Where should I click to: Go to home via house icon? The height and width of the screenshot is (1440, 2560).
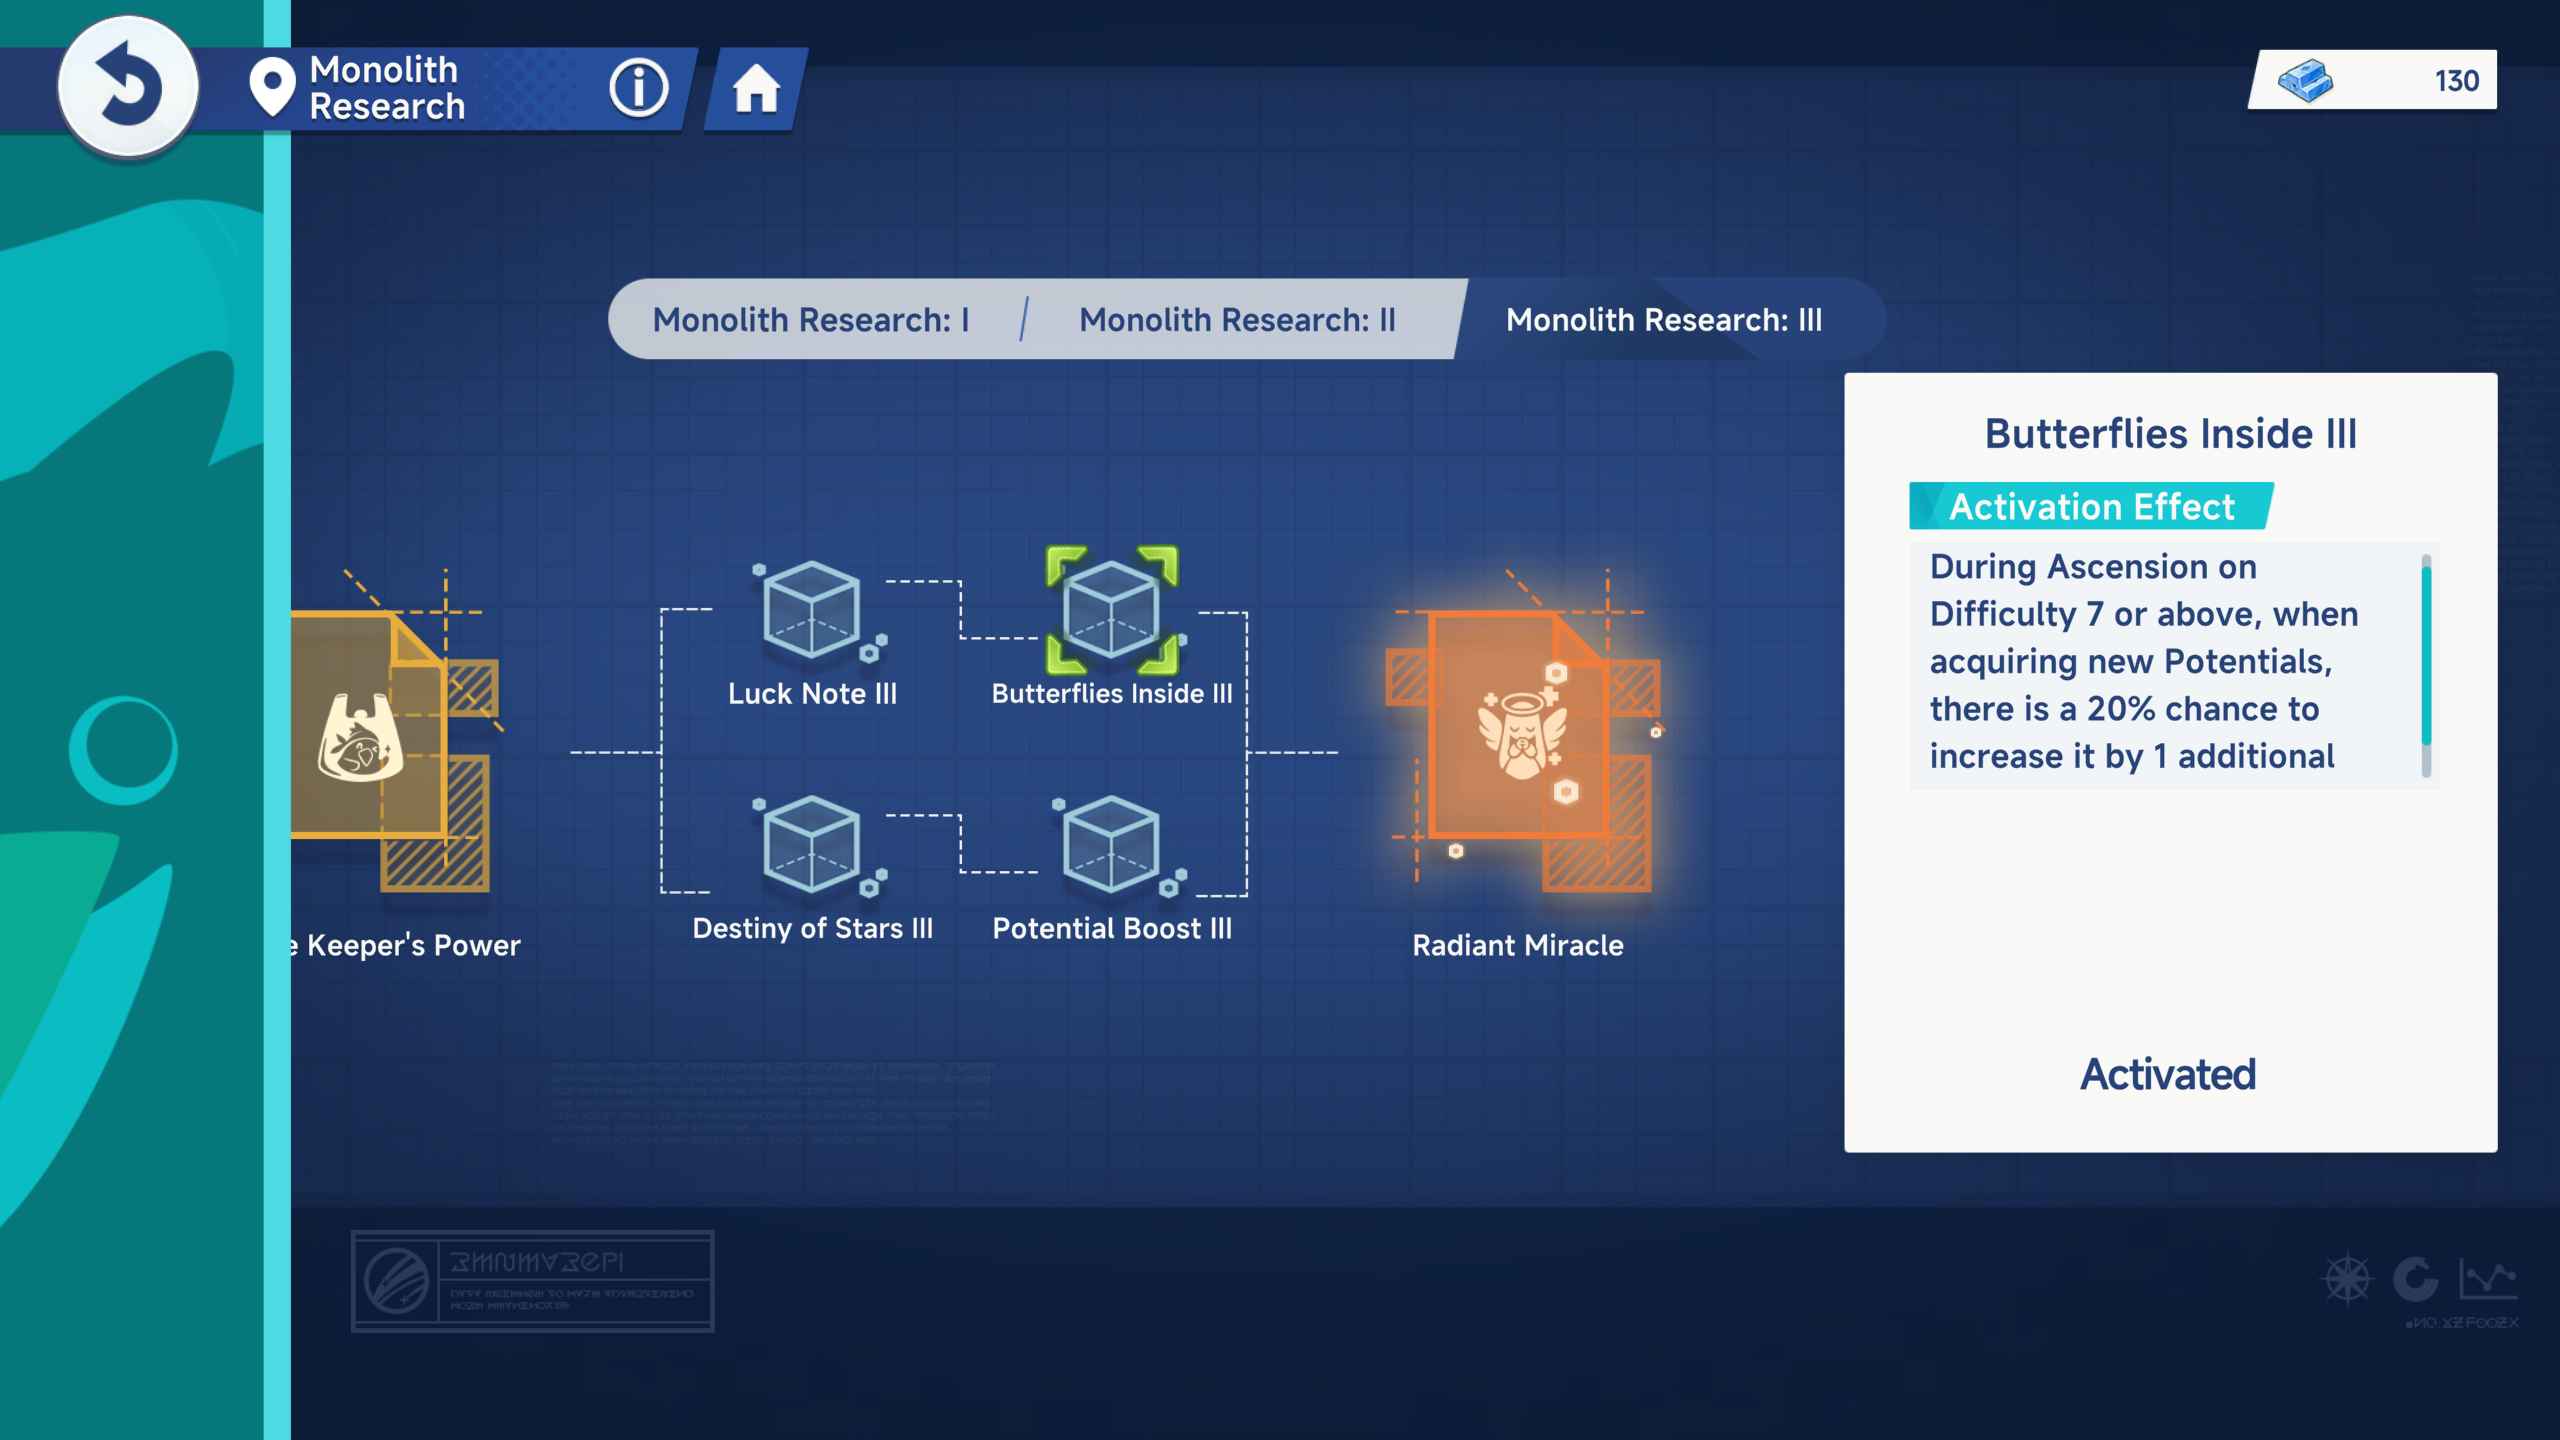coord(756,89)
